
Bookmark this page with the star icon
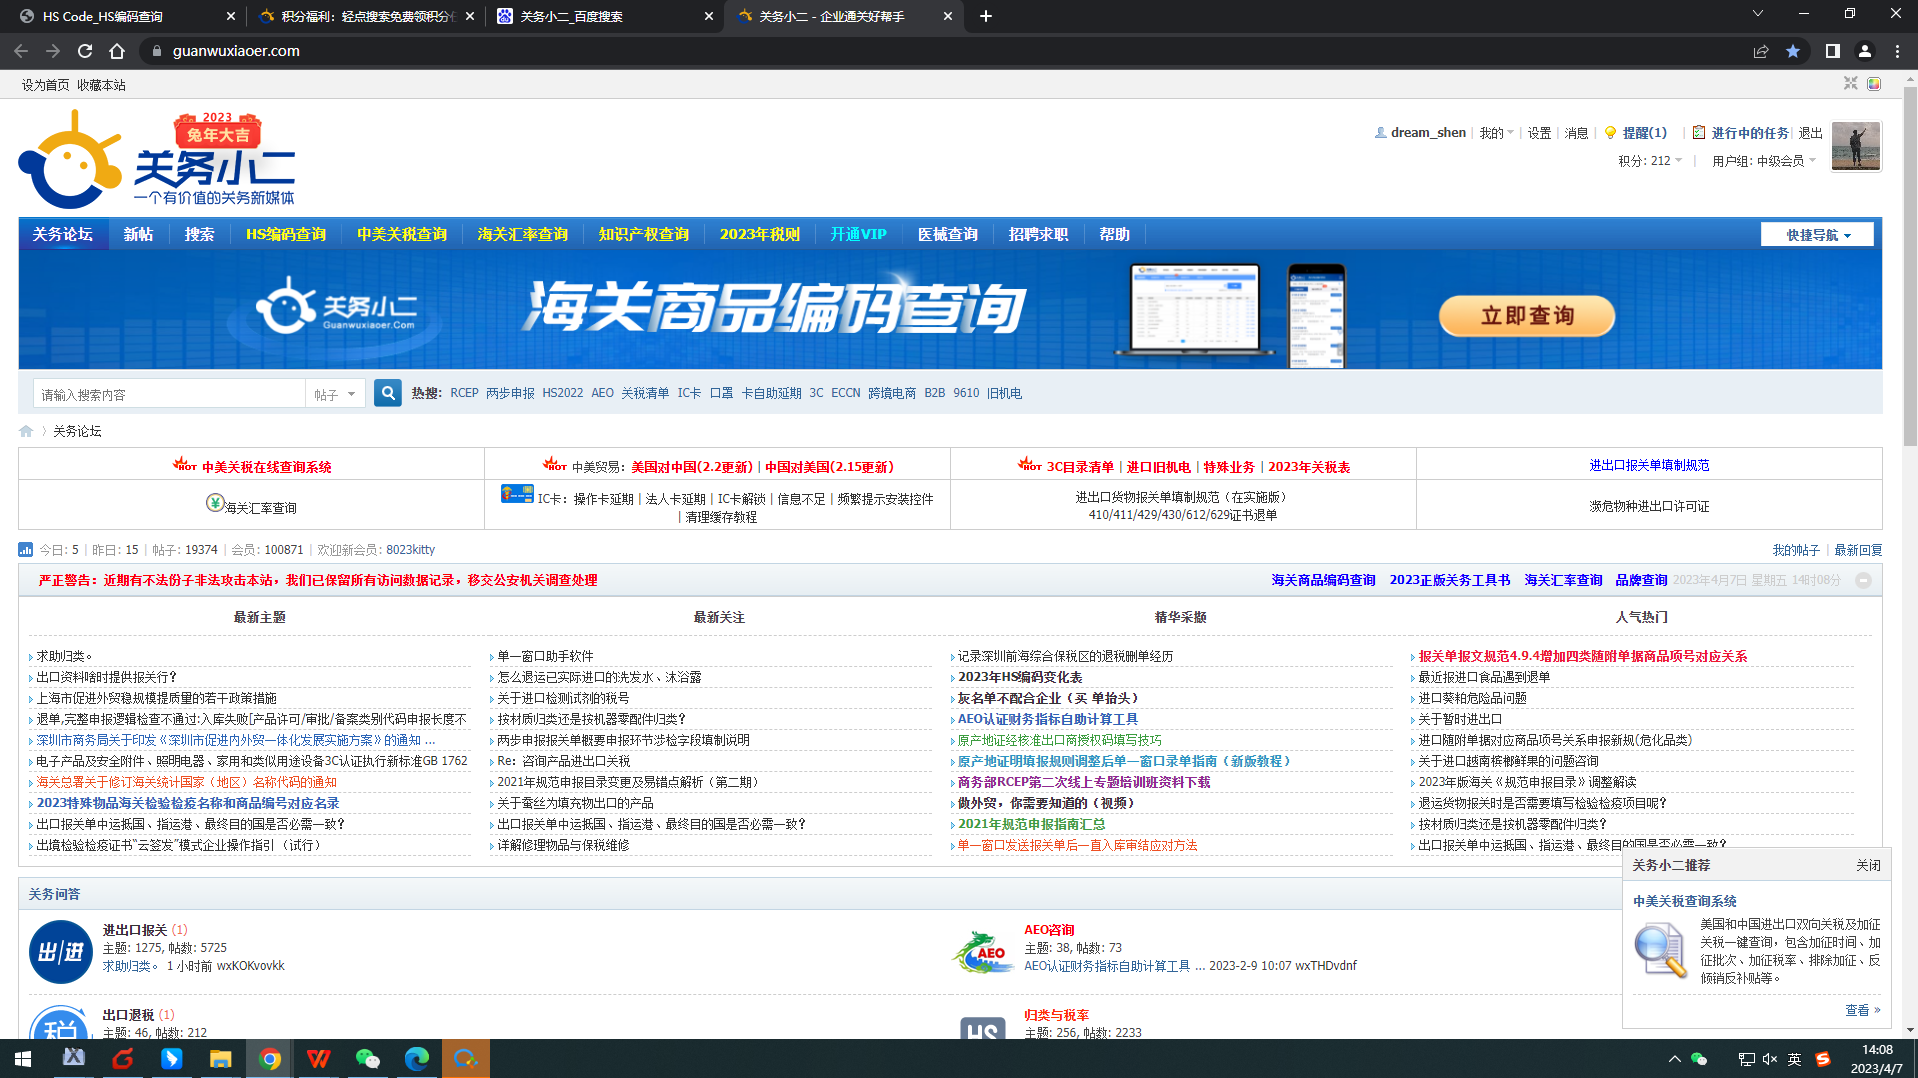pos(1793,51)
